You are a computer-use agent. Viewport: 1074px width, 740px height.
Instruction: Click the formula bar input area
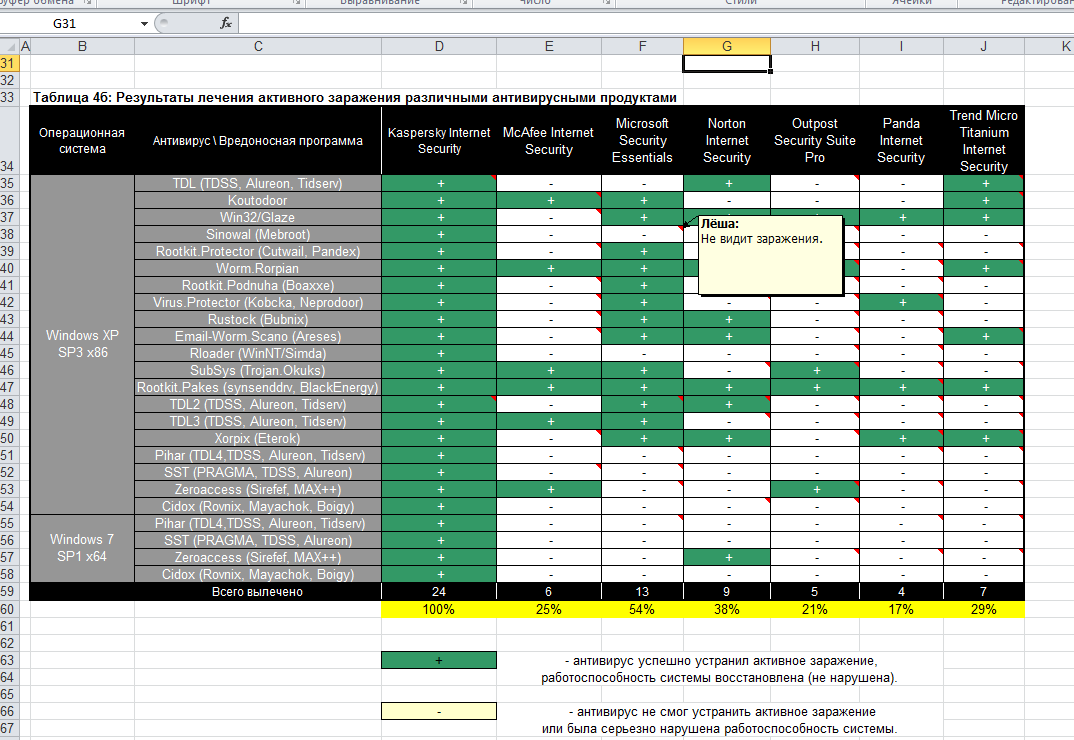click(x=656, y=24)
